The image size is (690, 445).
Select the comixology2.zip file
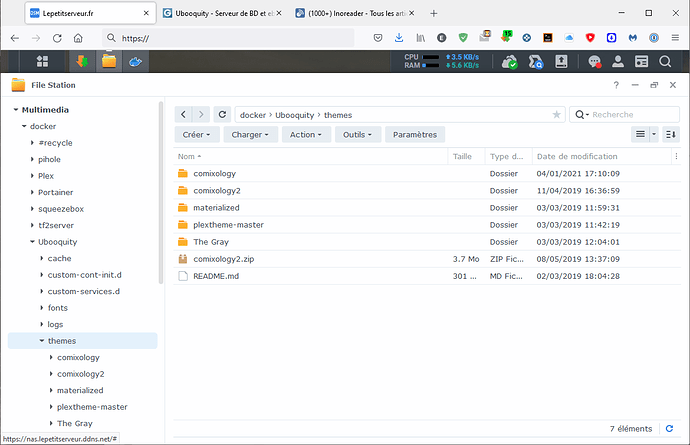tap(427, 259)
